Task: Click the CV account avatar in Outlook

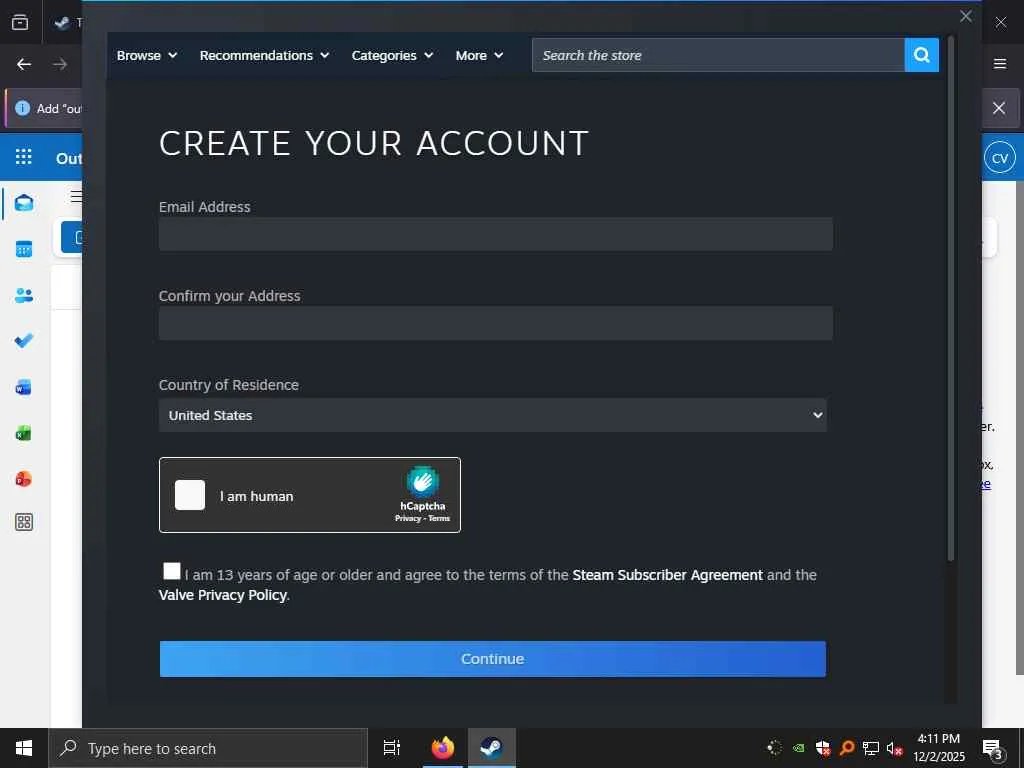Action: tap(1000, 158)
